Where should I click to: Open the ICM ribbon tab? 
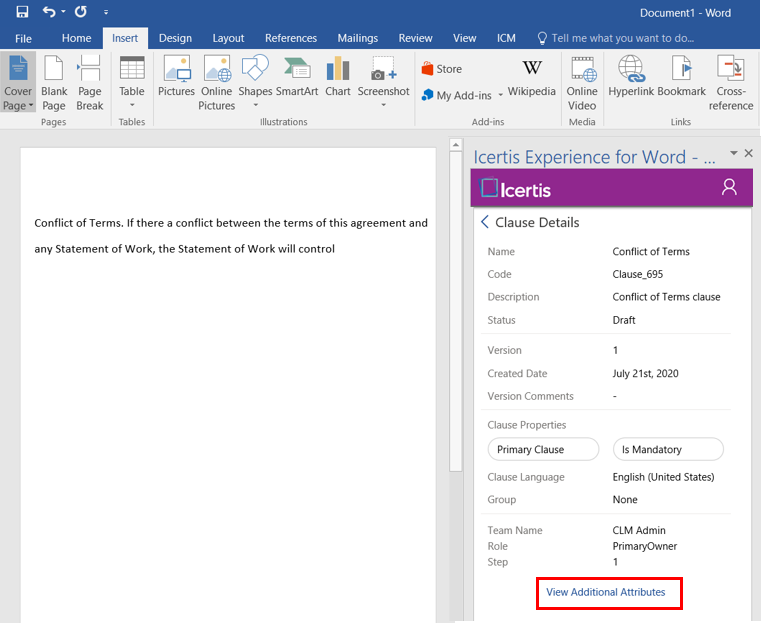[x=506, y=38]
